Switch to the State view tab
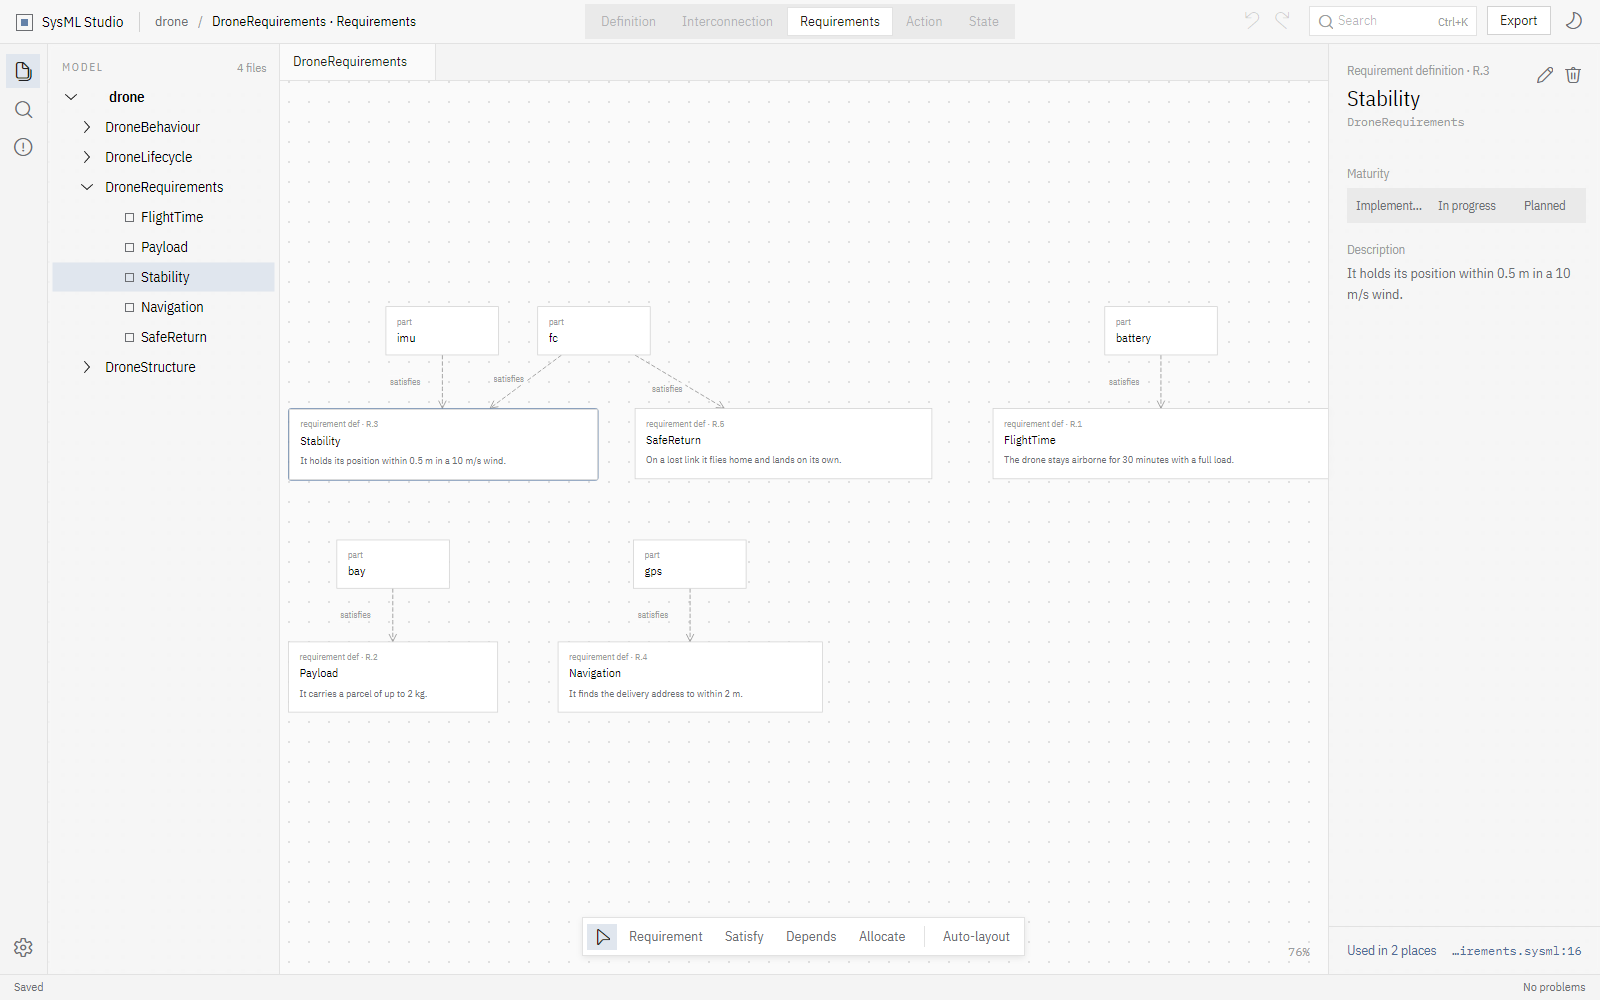The width and height of the screenshot is (1600, 1000). (983, 21)
